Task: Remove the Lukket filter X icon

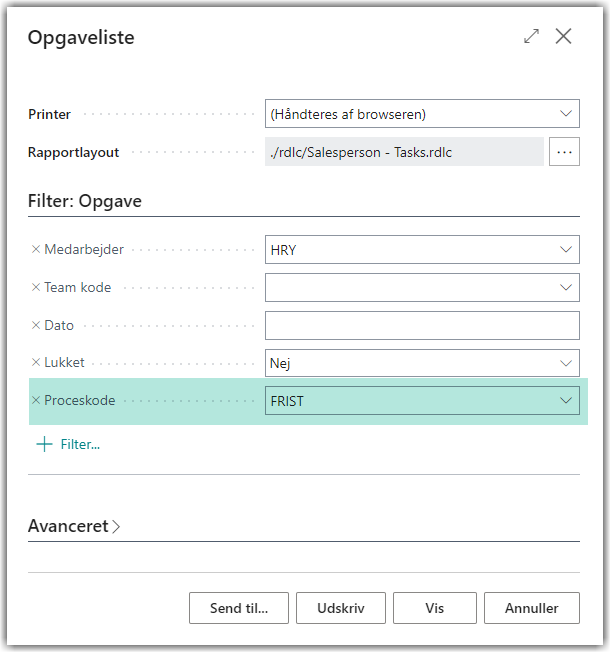Action: click(36, 363)
